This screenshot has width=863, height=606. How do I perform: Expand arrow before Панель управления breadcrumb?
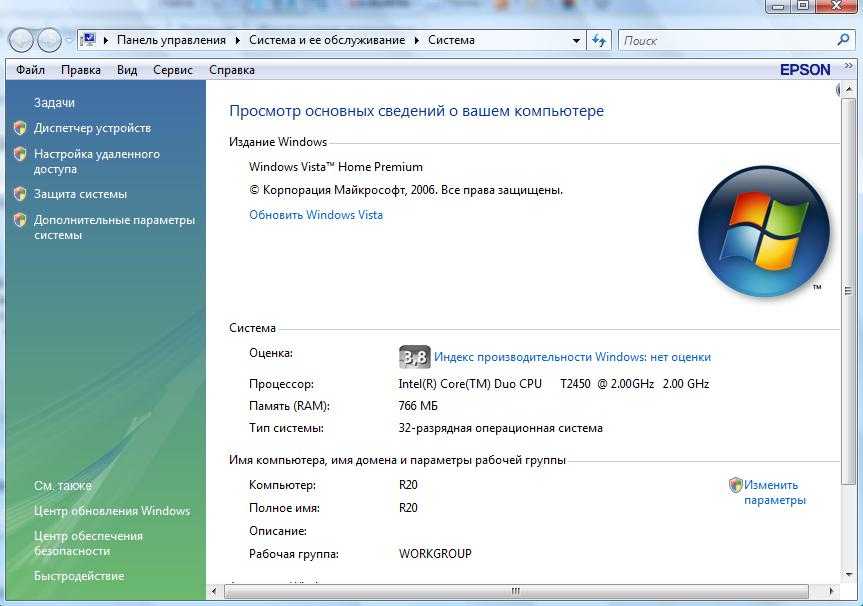(106, 40)
